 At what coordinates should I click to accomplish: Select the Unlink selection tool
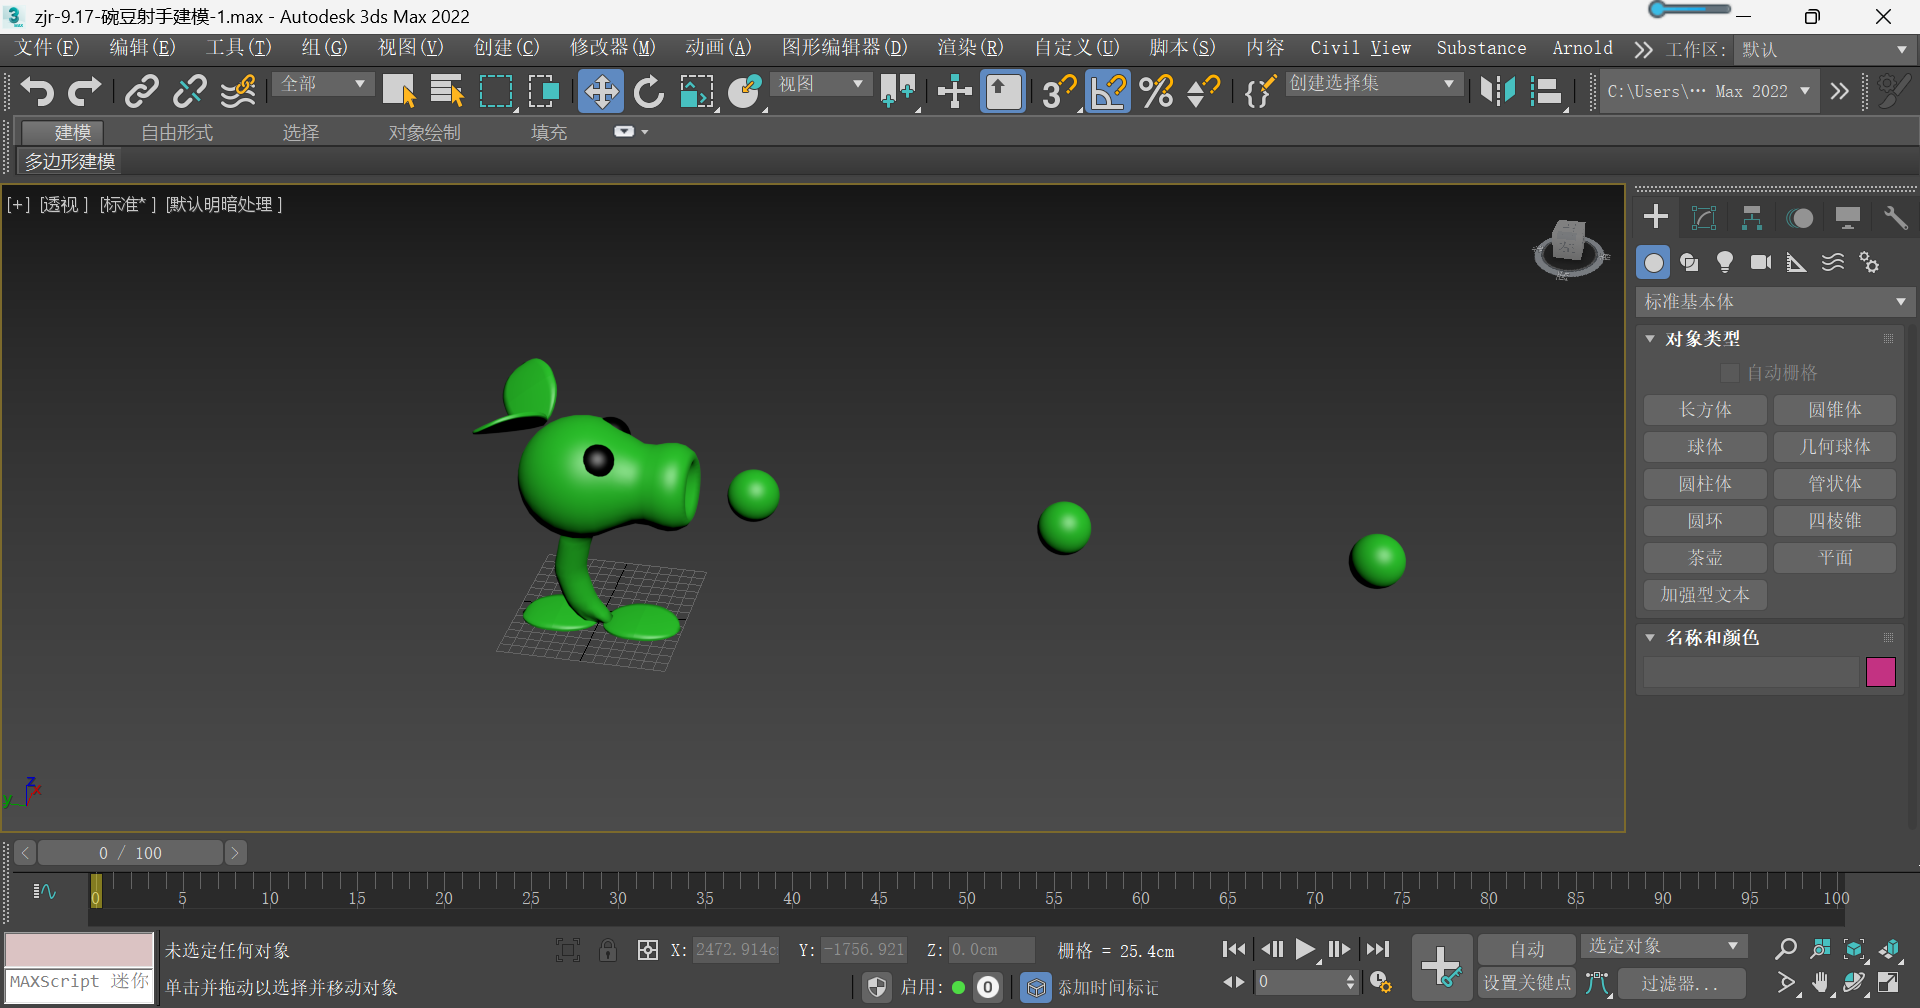click(189, 92)
